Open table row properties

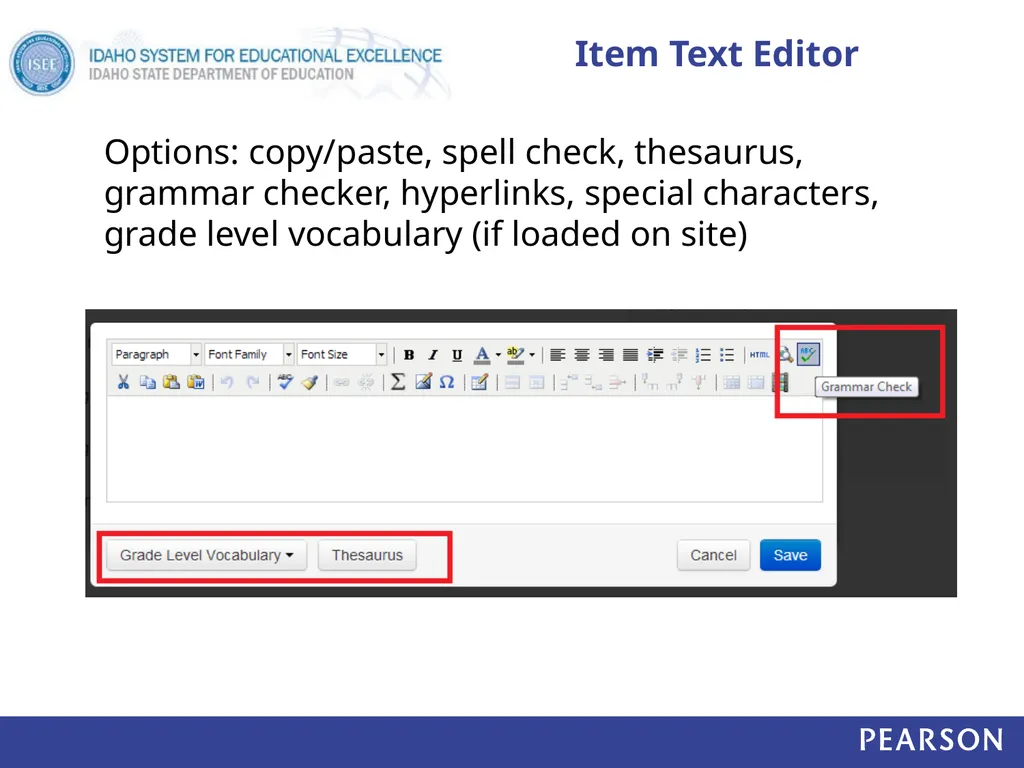pyautogui.click(x=513, y=382)
